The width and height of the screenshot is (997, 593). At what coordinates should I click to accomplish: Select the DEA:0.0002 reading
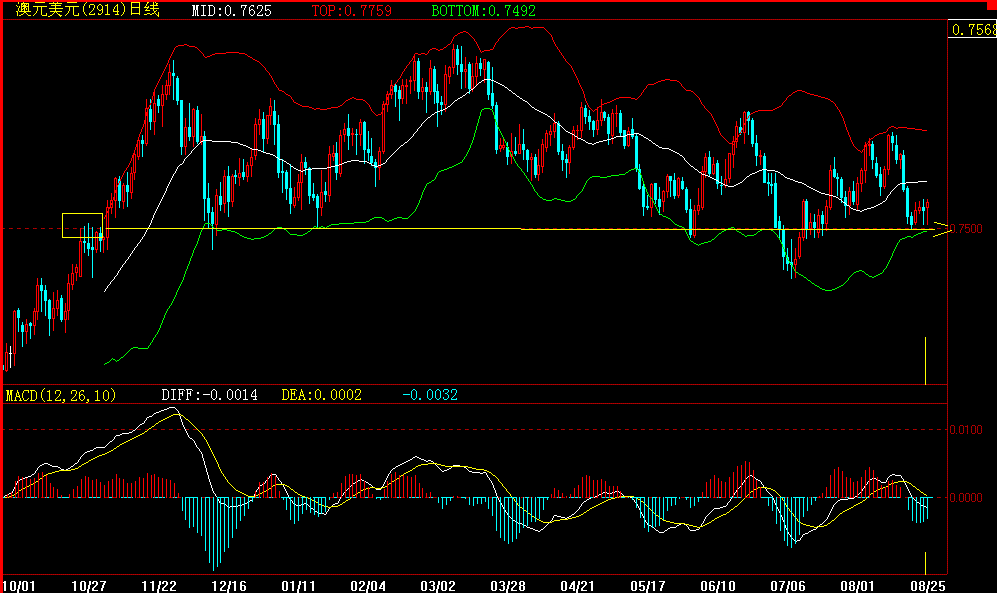pyautogui.click(x=322, y=395)
